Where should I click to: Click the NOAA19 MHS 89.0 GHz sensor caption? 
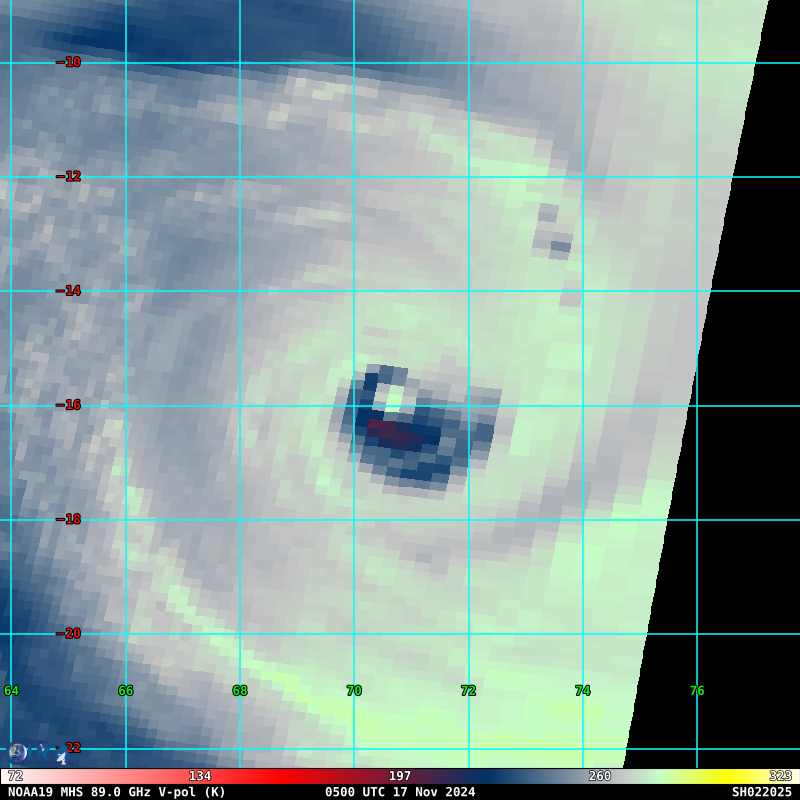tap(117, 792)
